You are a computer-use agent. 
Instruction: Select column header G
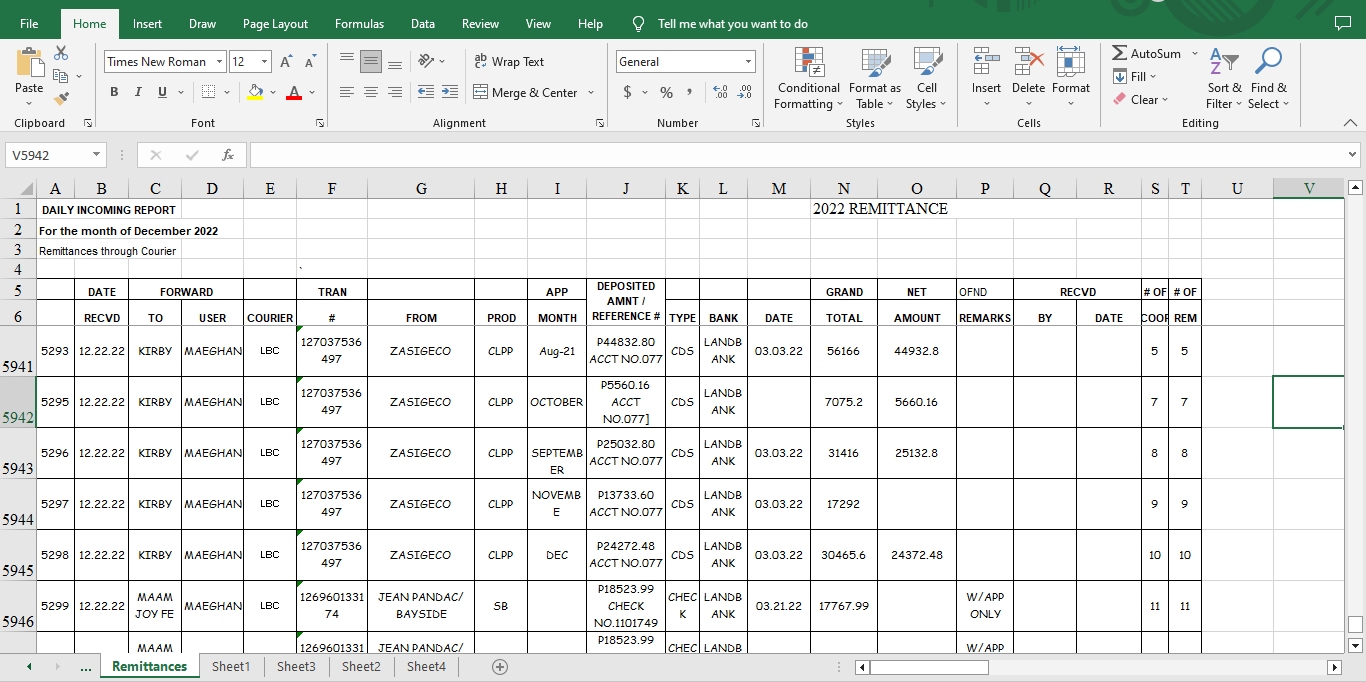[421, 188]
